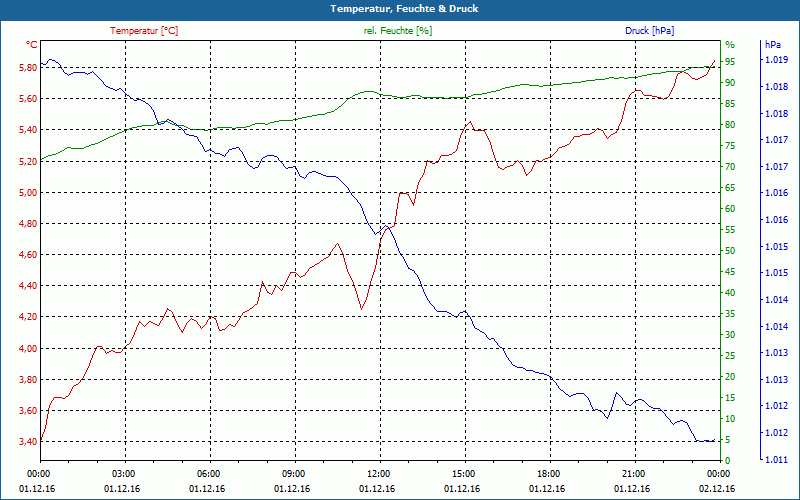800x500 pixels.
Task: Click the '90' humidity axis value
Action: 730,83
